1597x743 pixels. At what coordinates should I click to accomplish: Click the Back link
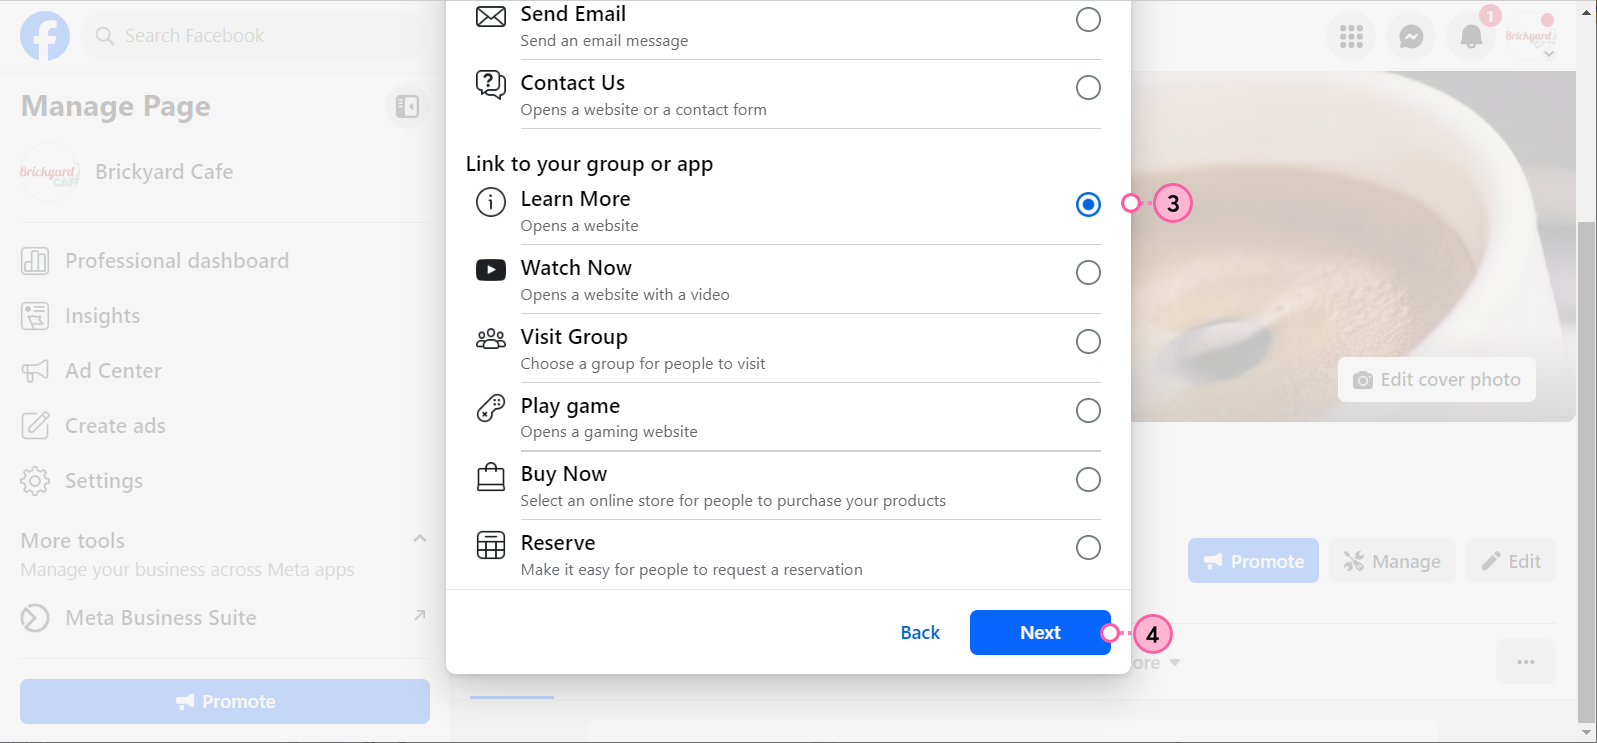[920, 633]
